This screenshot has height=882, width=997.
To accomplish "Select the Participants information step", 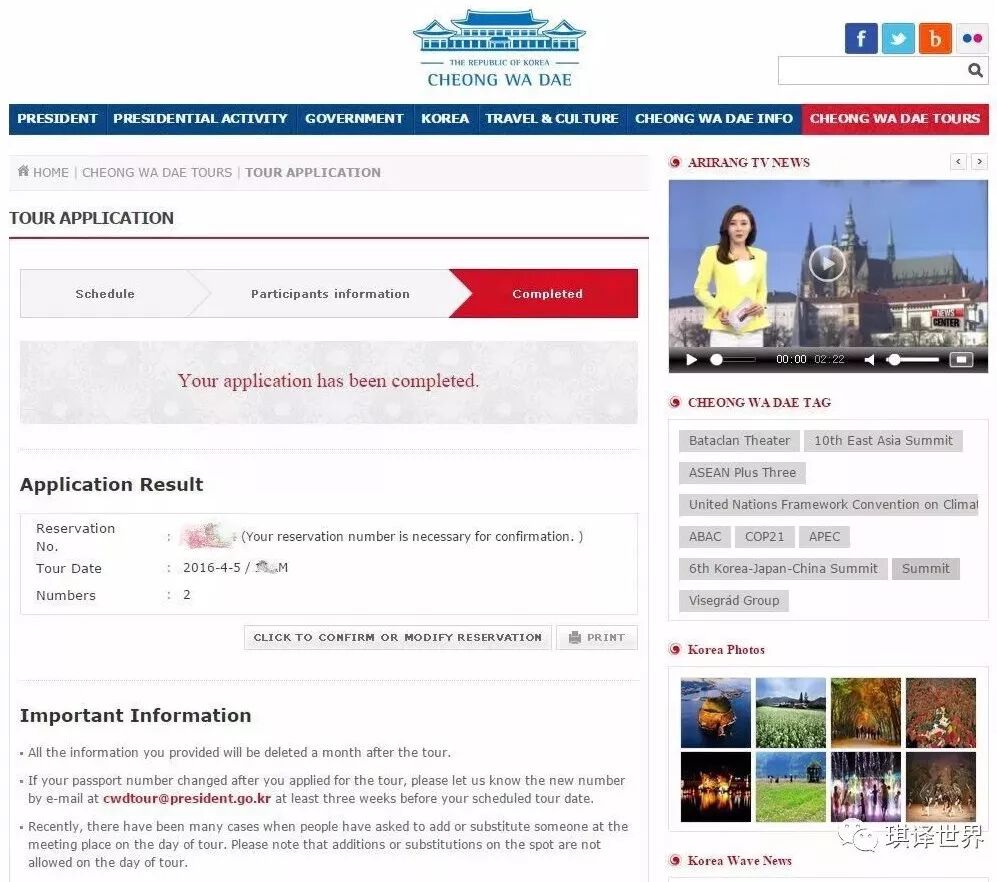I will pyautogui.click(x=330, y=294).
